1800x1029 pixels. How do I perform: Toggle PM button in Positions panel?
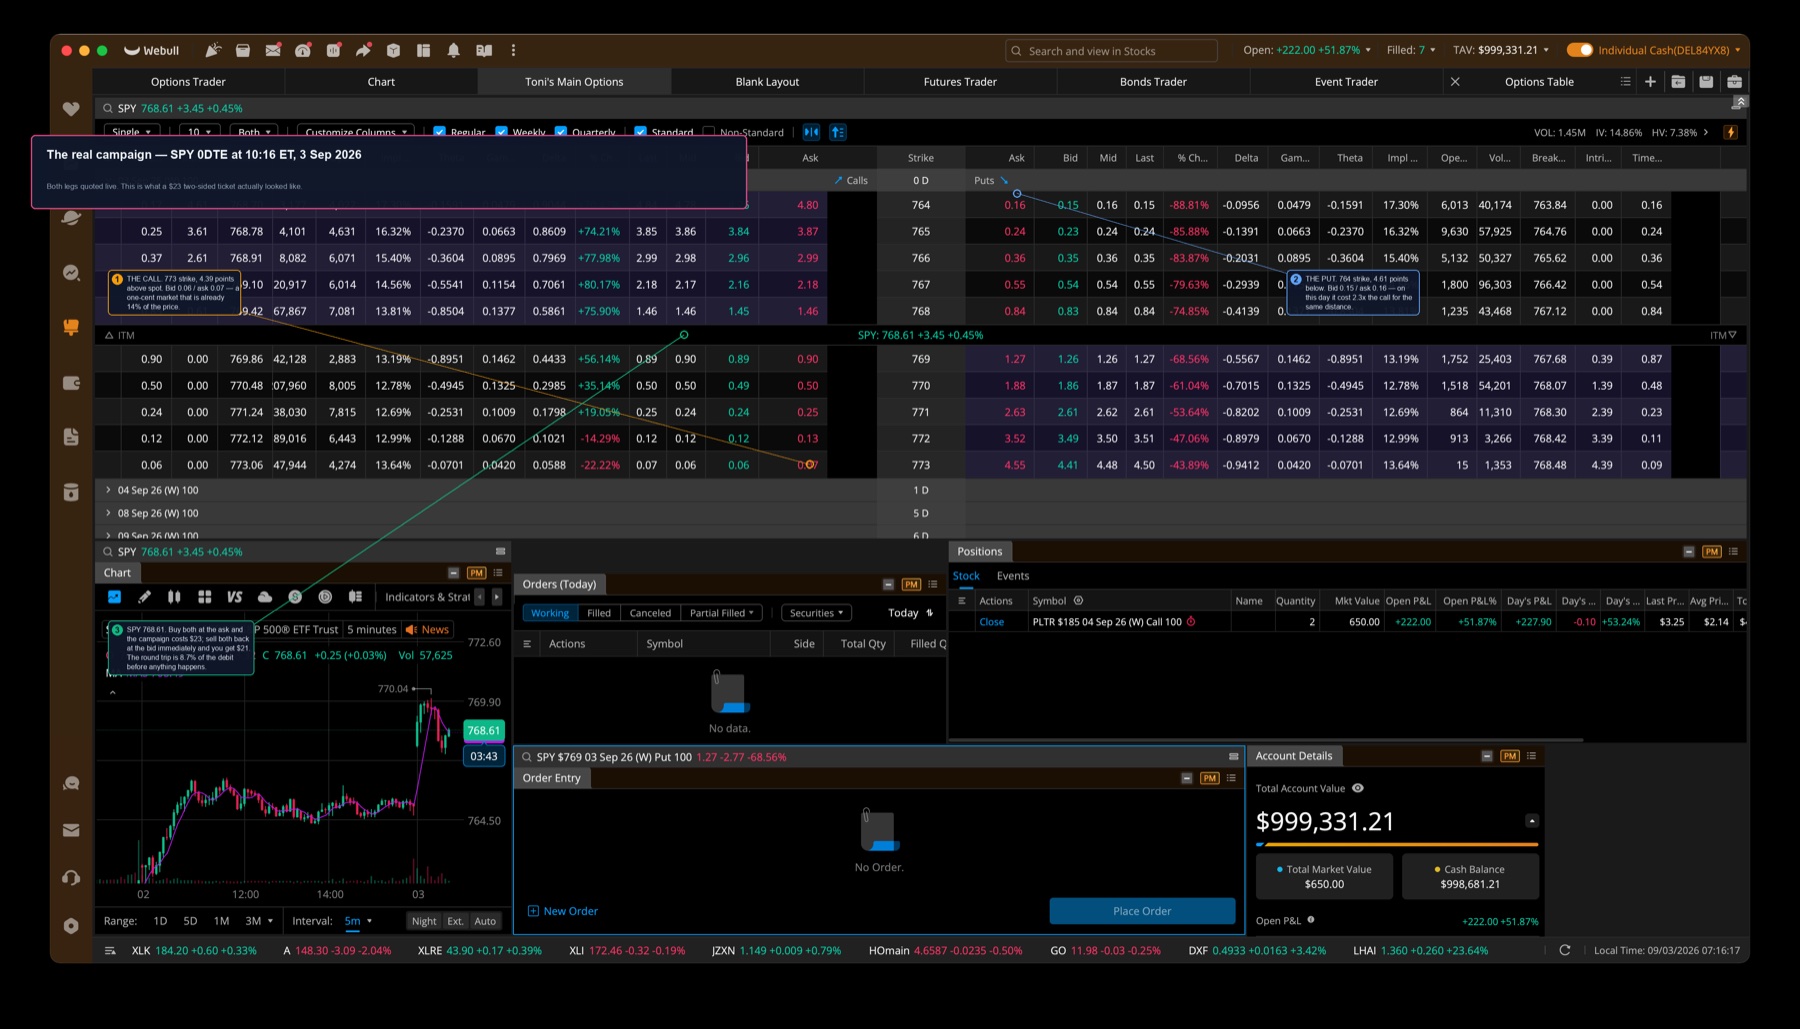[x=1712, y=551]
